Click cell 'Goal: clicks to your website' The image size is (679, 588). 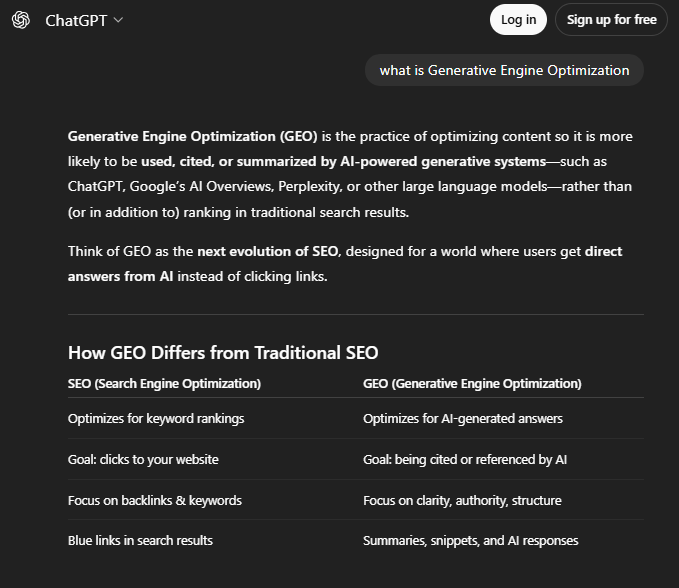pyautogui.click(x=143, y=459)
